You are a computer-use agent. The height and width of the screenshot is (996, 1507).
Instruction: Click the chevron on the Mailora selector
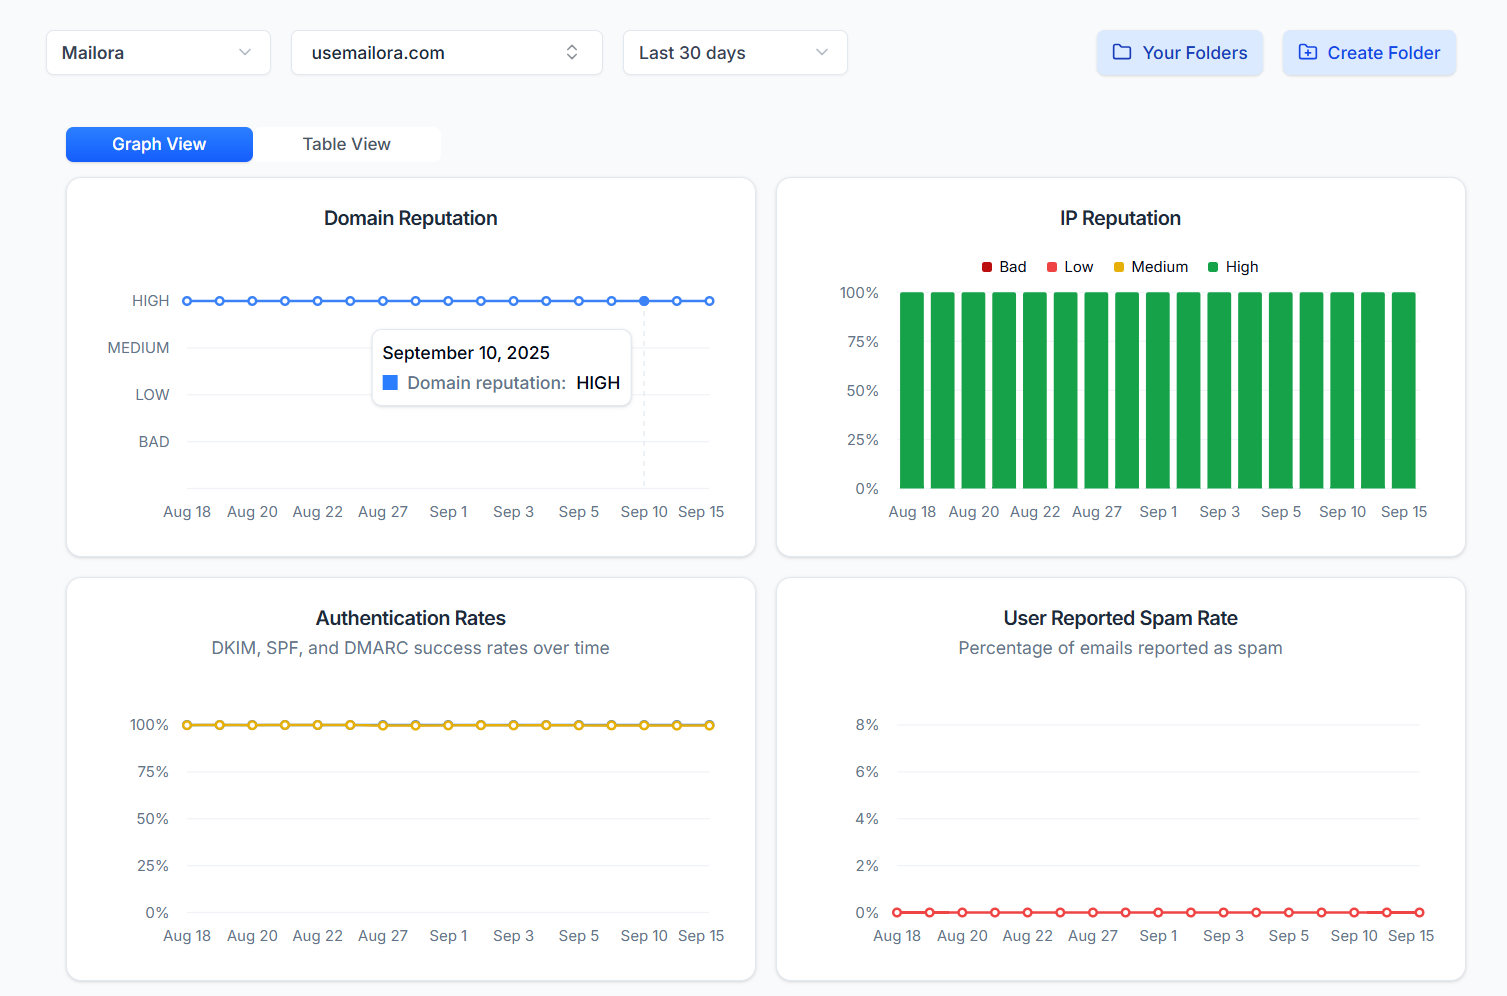(247, 52)
